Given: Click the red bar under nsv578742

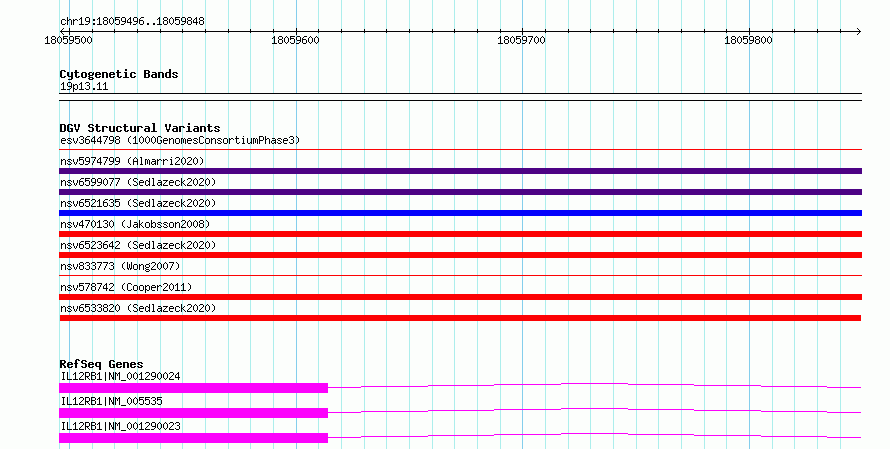Looking at the screenshot, I should point(460,297).
